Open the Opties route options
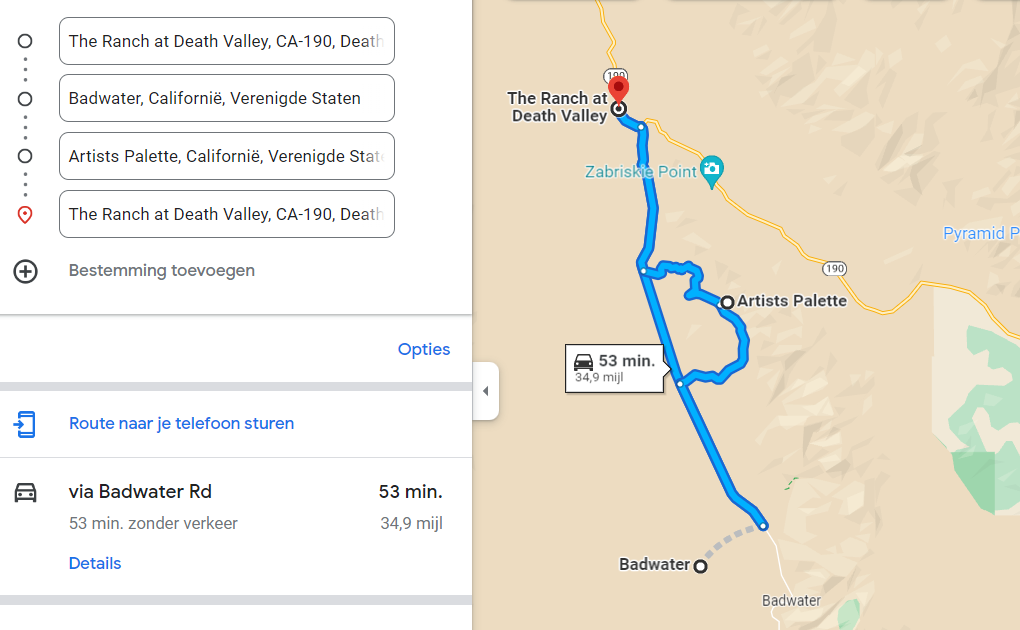This screenshot has width=1020, height=630. [x=424, y=349]
